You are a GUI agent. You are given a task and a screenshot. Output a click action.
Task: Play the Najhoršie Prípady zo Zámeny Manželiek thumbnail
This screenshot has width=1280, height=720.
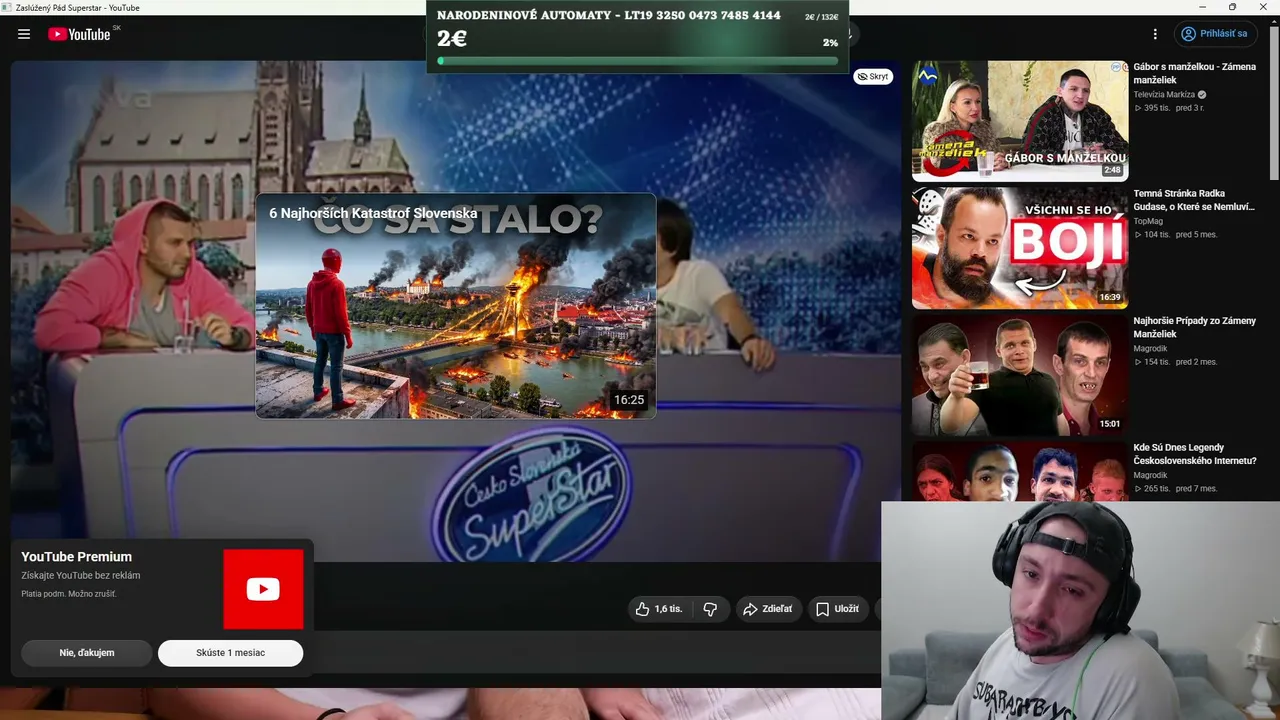[1020, 375]
